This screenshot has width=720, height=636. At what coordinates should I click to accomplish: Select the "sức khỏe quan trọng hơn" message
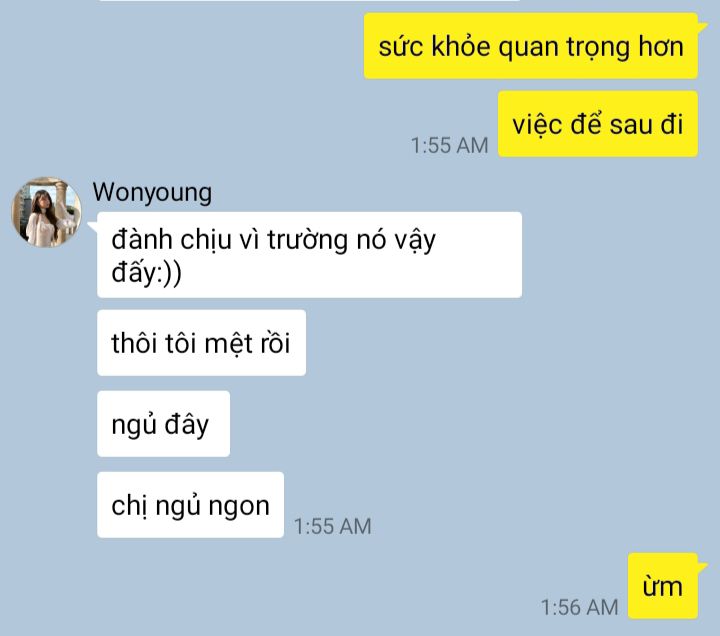[x=531, y=46]
